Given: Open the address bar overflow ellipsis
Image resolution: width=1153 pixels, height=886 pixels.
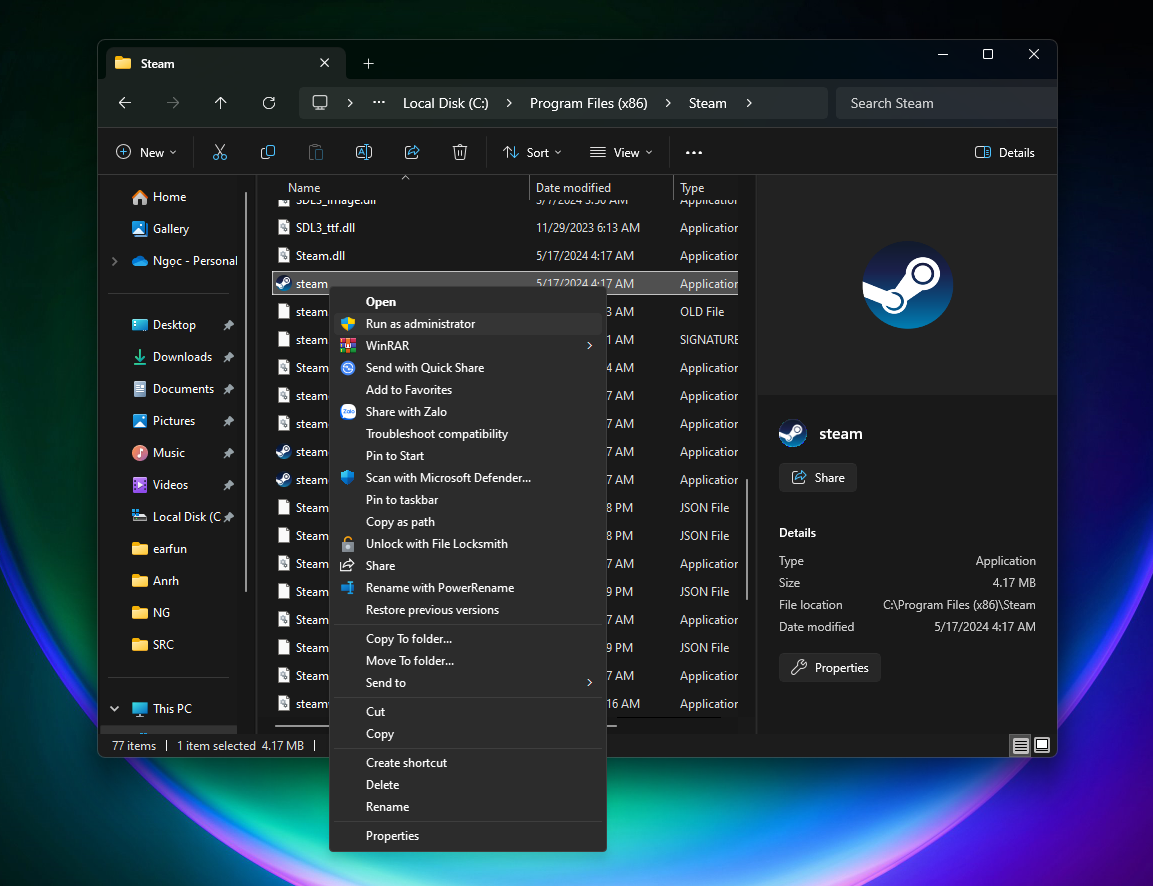Looking at the screenshot, I should point(379,103).
